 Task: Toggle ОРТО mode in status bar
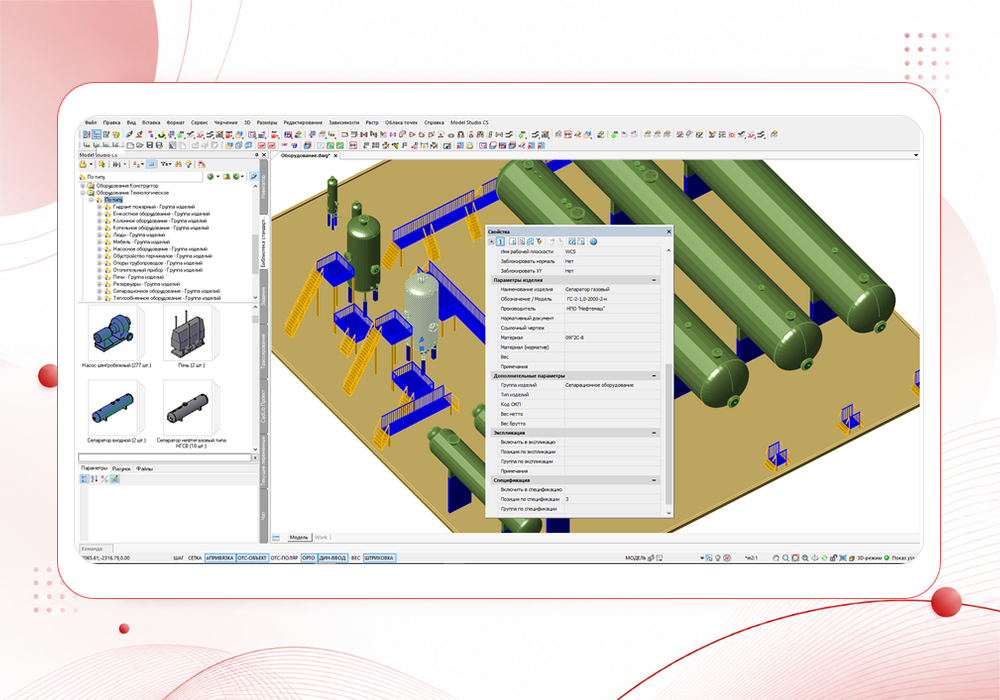point(309,558)
